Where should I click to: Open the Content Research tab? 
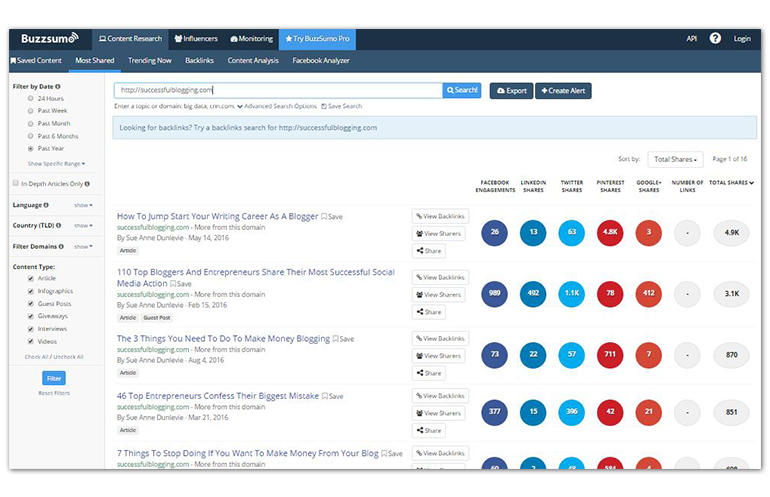[130, 39]
